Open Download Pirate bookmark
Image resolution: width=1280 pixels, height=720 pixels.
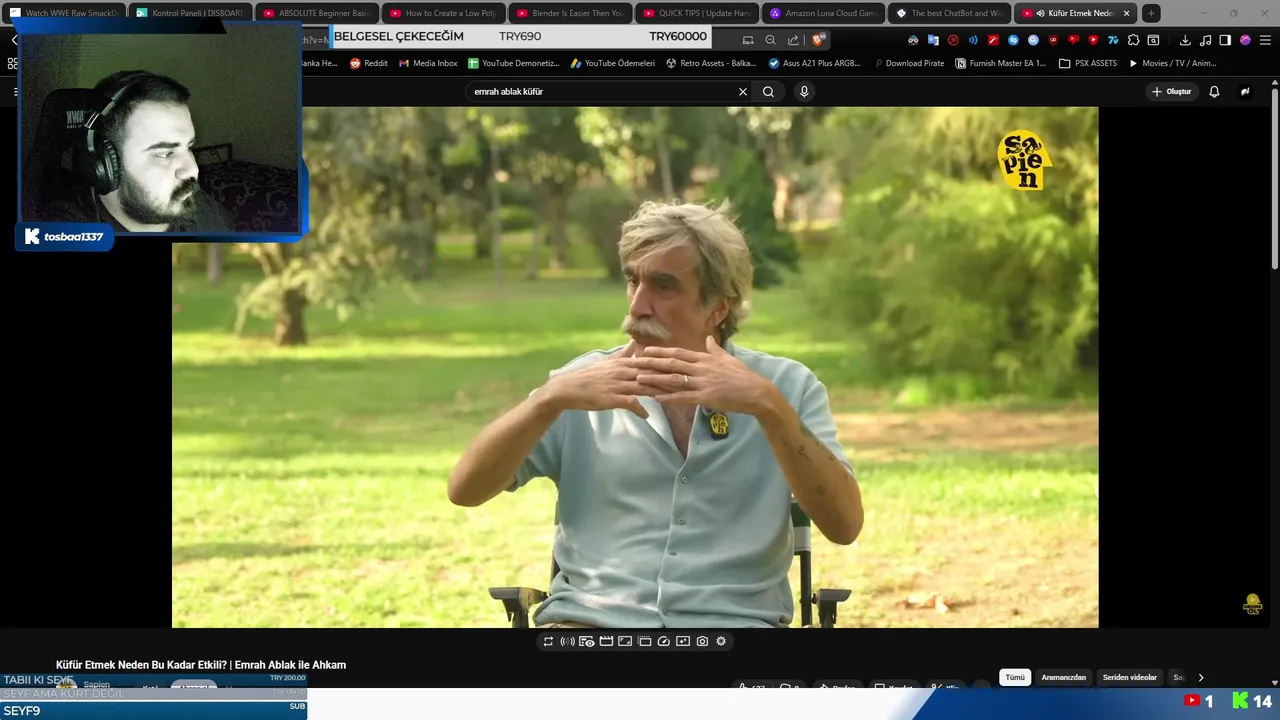[x=909, y=63]
